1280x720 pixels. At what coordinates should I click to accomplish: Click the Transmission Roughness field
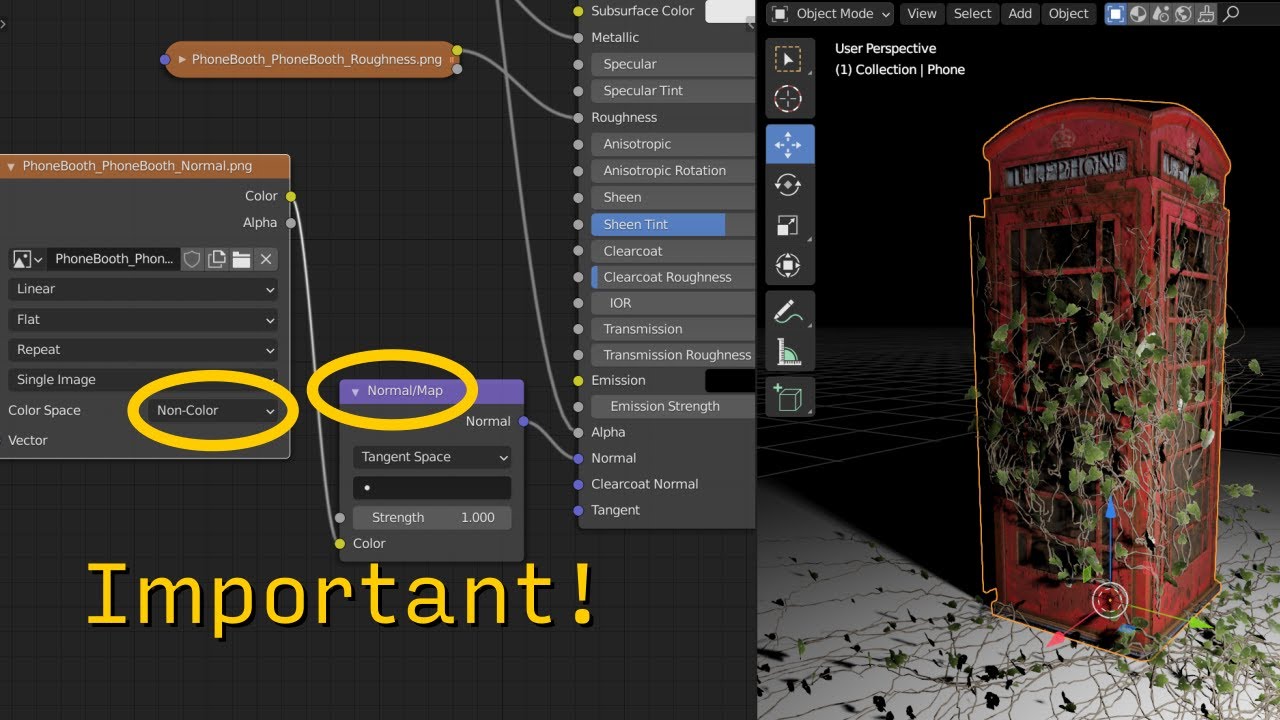pos(673,355)
